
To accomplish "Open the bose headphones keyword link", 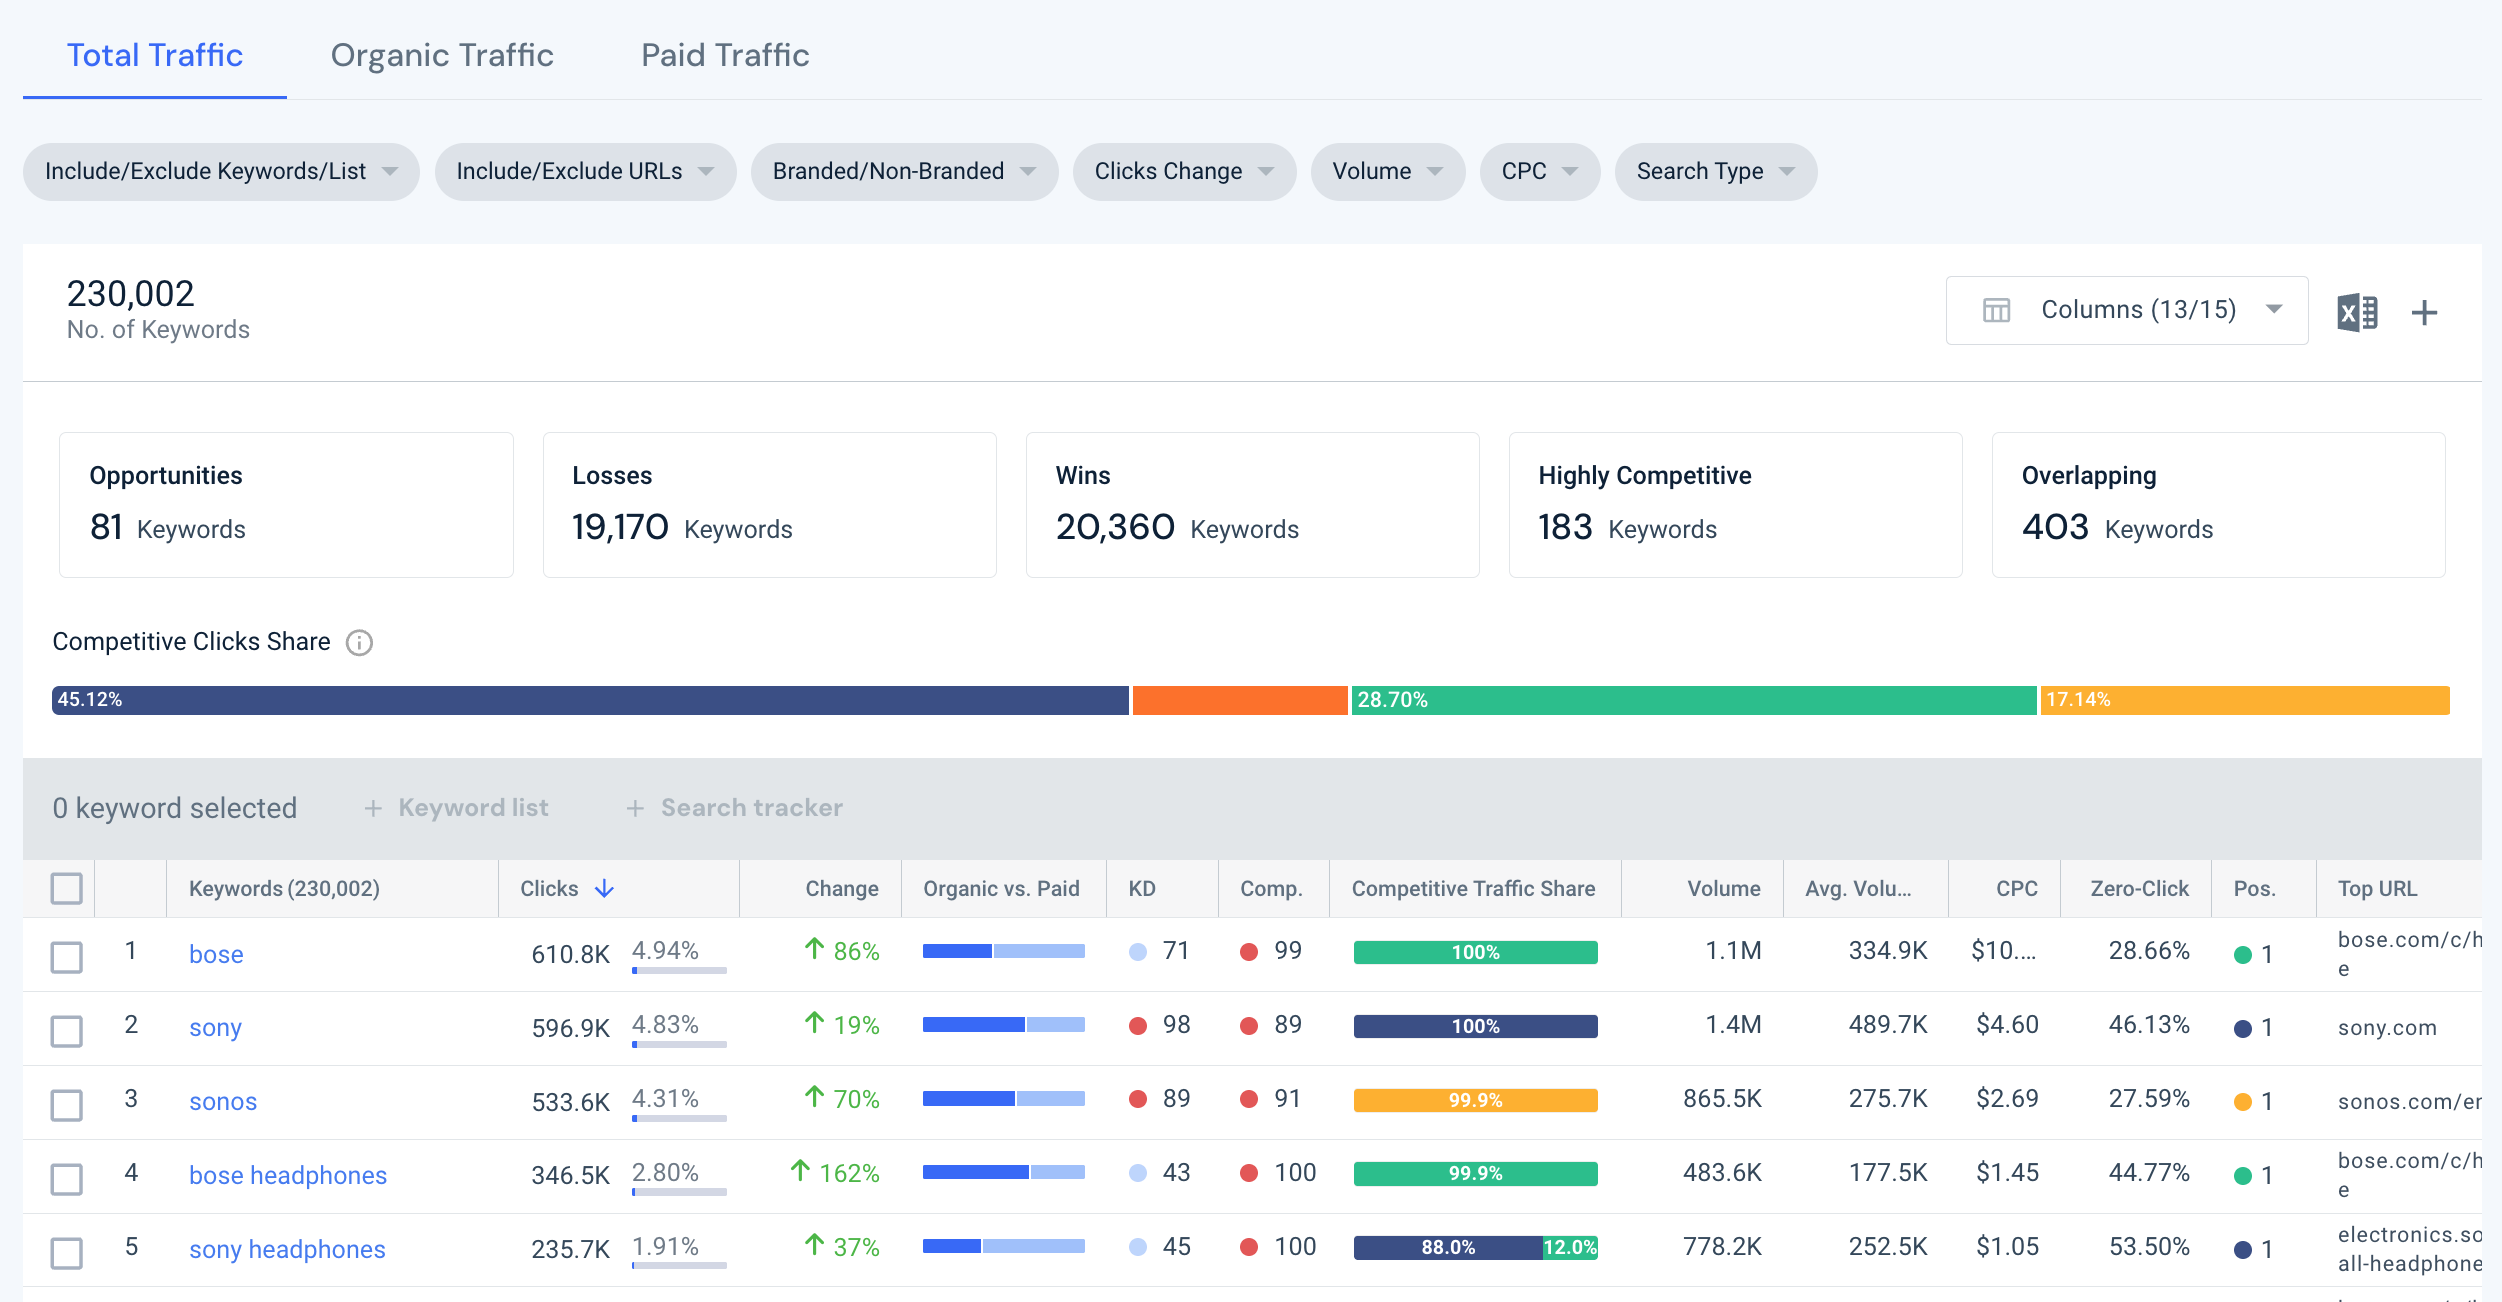I will pos(288,1175).
